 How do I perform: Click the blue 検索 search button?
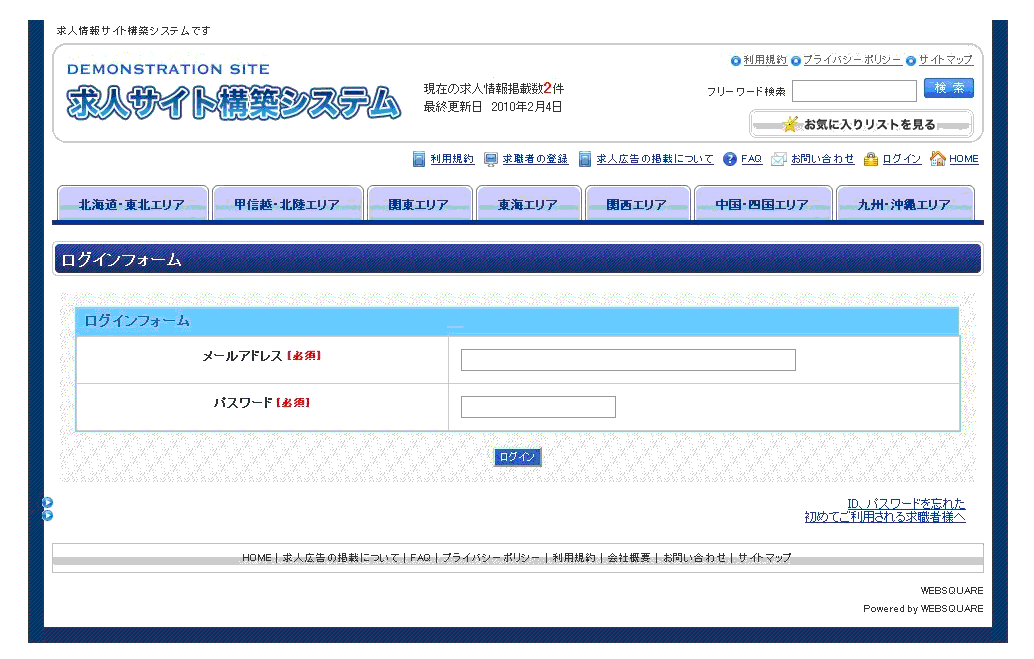tap(948, 89)
